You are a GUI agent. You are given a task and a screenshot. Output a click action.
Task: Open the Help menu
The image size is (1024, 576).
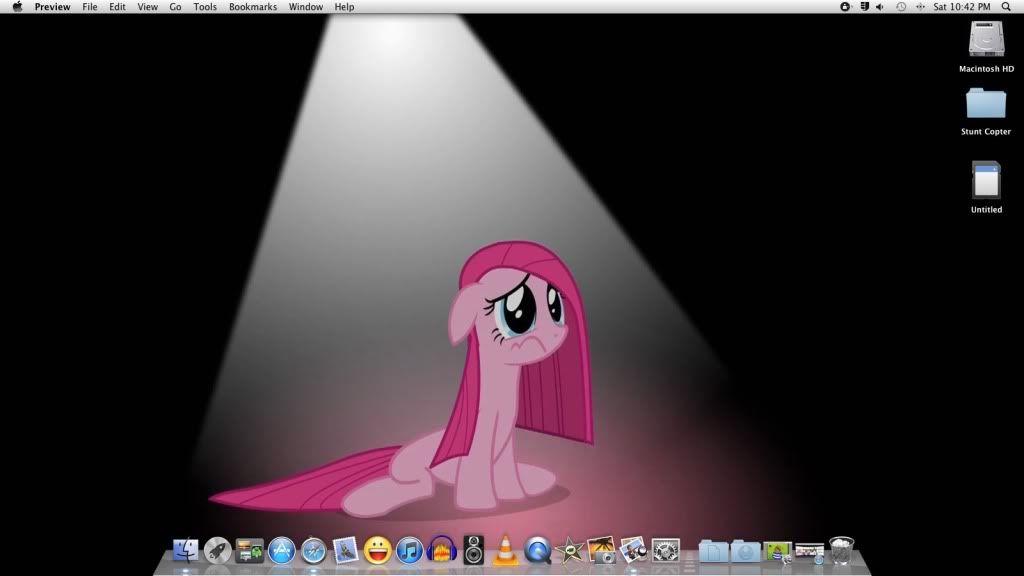click(344, 7)
